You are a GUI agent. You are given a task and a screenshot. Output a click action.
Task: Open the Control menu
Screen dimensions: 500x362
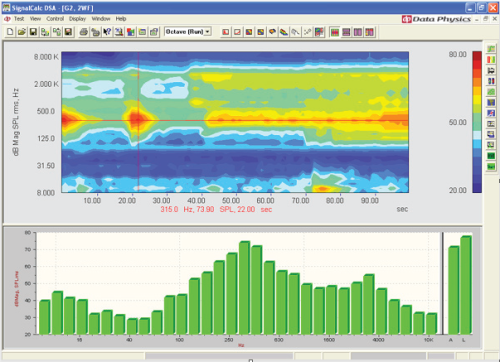(55, 19)
